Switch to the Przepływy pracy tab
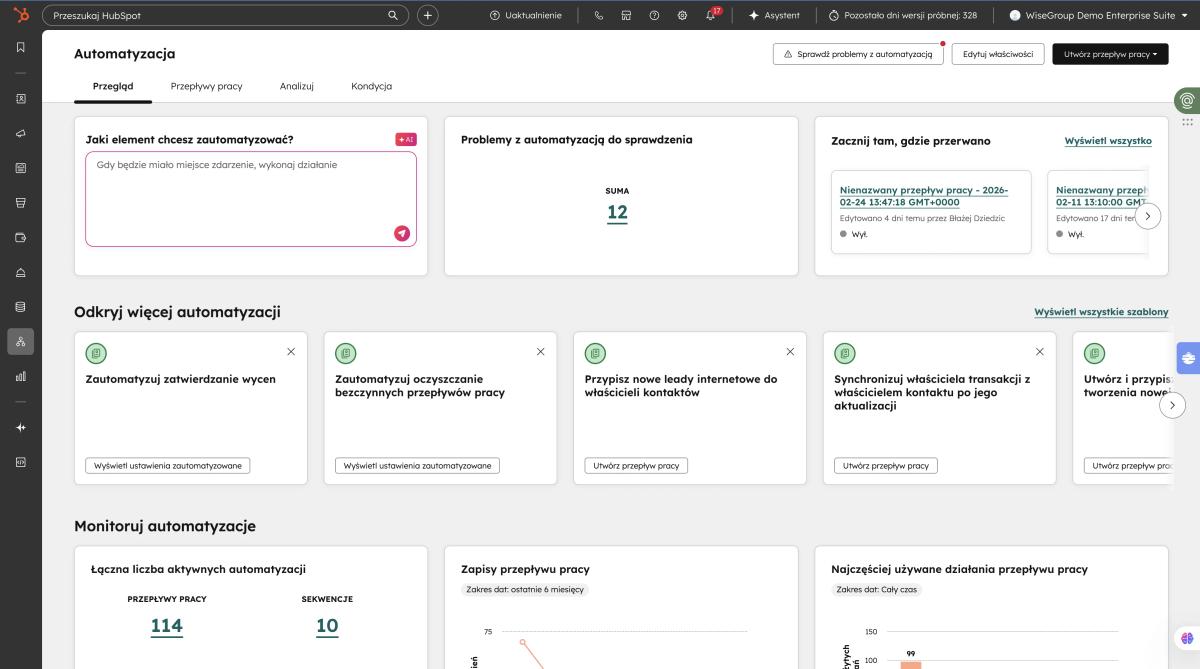Screen dimensions: 1200x669 (x=206, y=86)
